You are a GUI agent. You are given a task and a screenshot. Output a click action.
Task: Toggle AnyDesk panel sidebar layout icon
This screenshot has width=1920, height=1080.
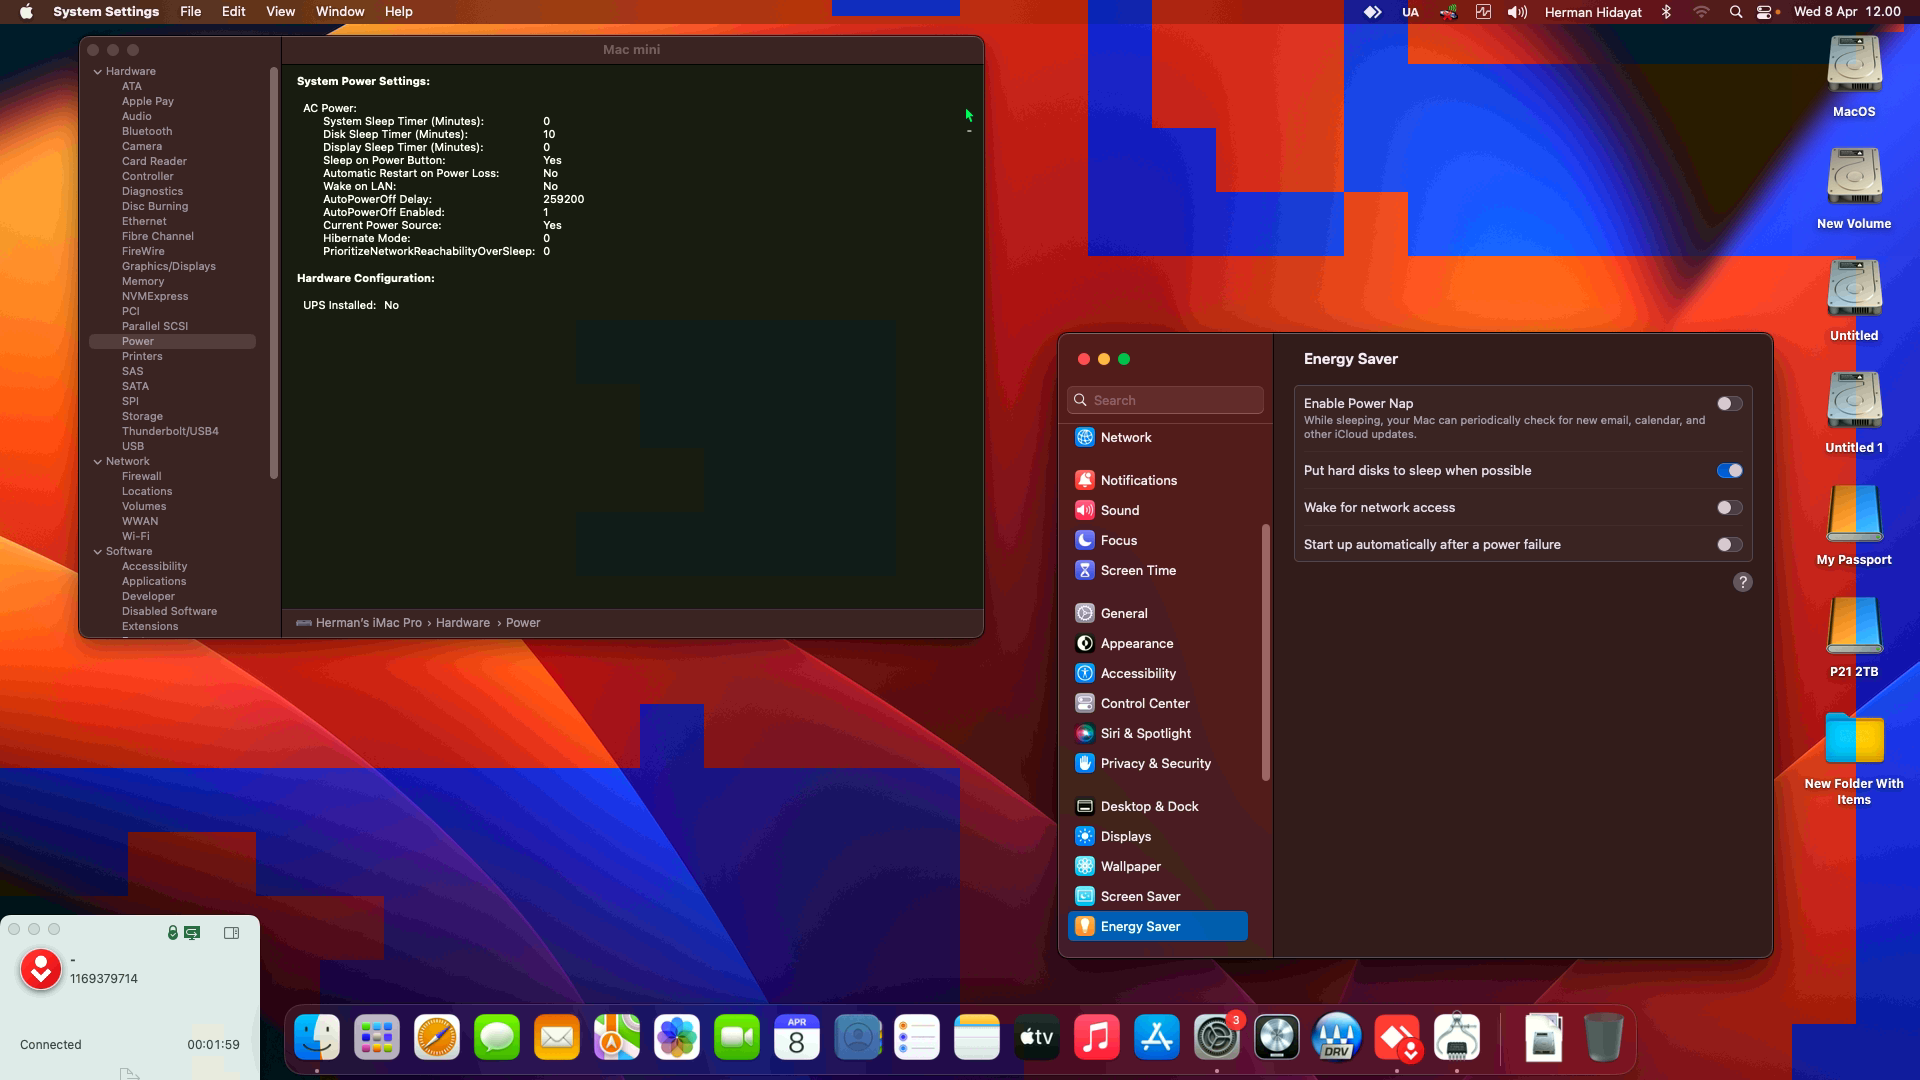click(231, 933)
